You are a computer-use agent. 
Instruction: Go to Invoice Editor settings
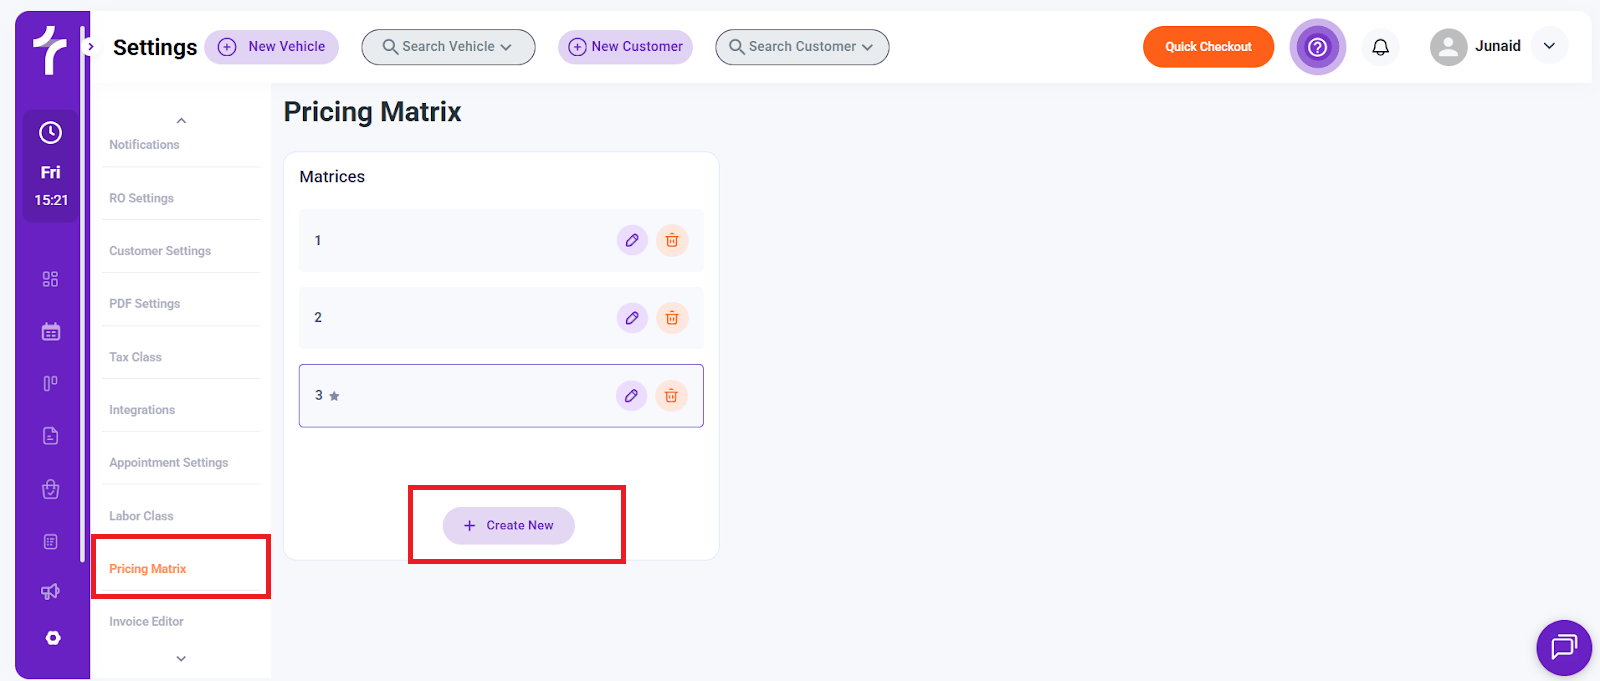tap(146, 622)
